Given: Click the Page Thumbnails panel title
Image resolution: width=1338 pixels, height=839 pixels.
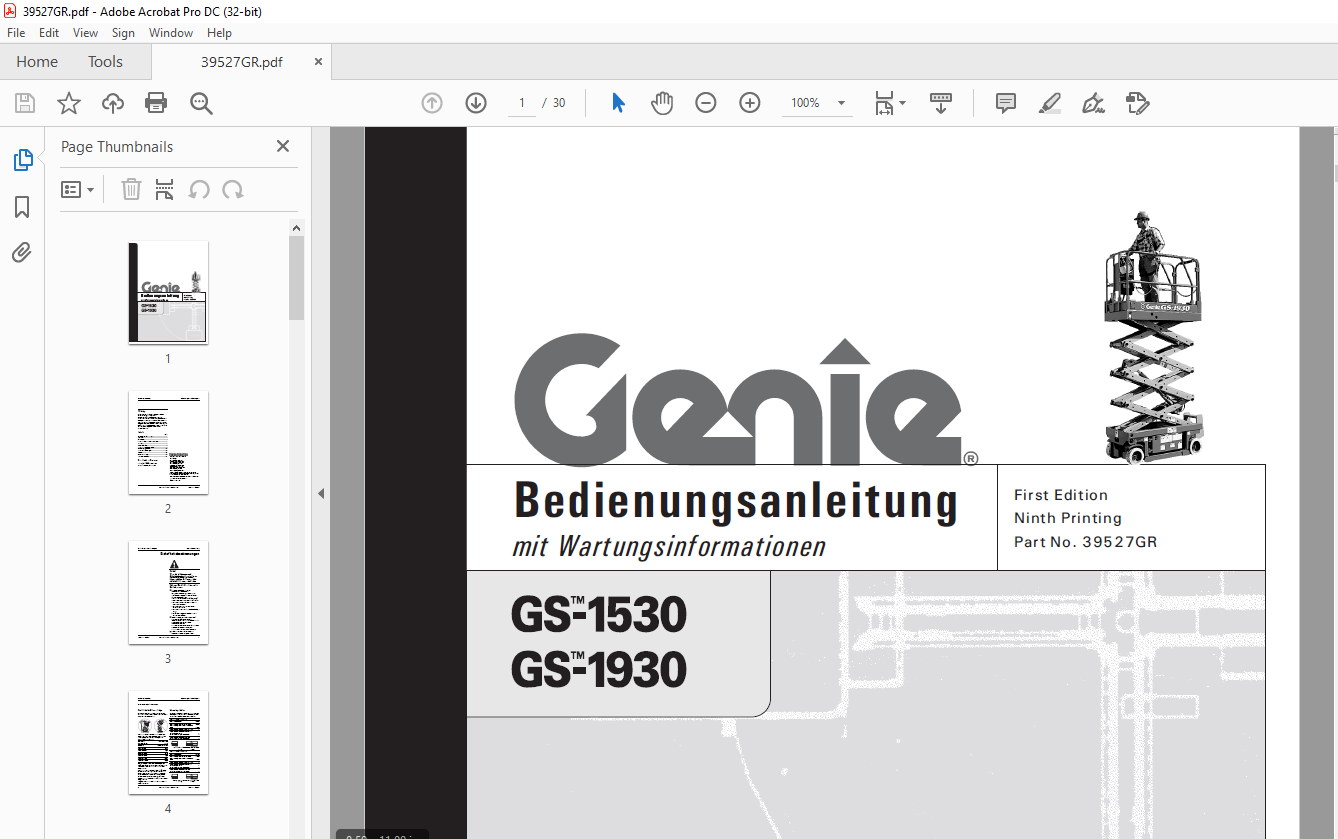Looking at the screenshot, I should [117, 146].
